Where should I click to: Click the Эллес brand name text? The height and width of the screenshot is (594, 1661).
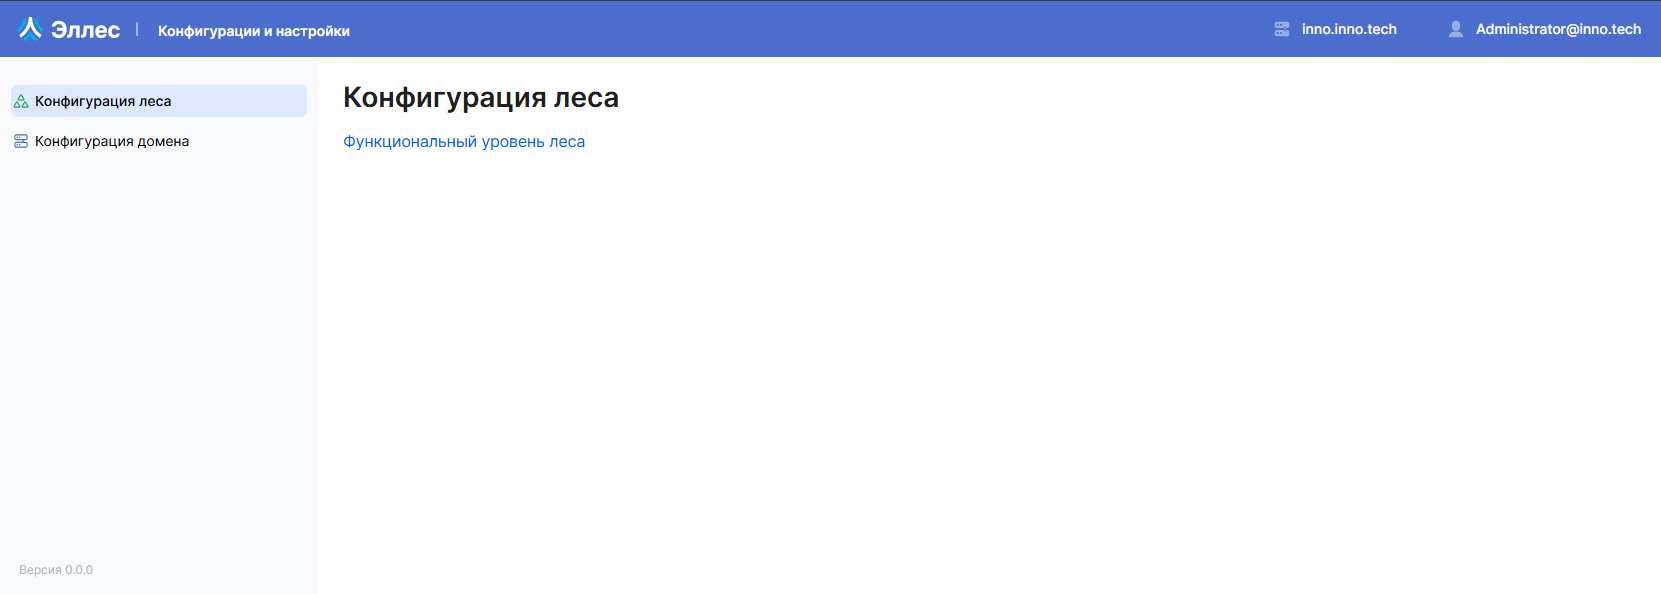coord(85,30)
